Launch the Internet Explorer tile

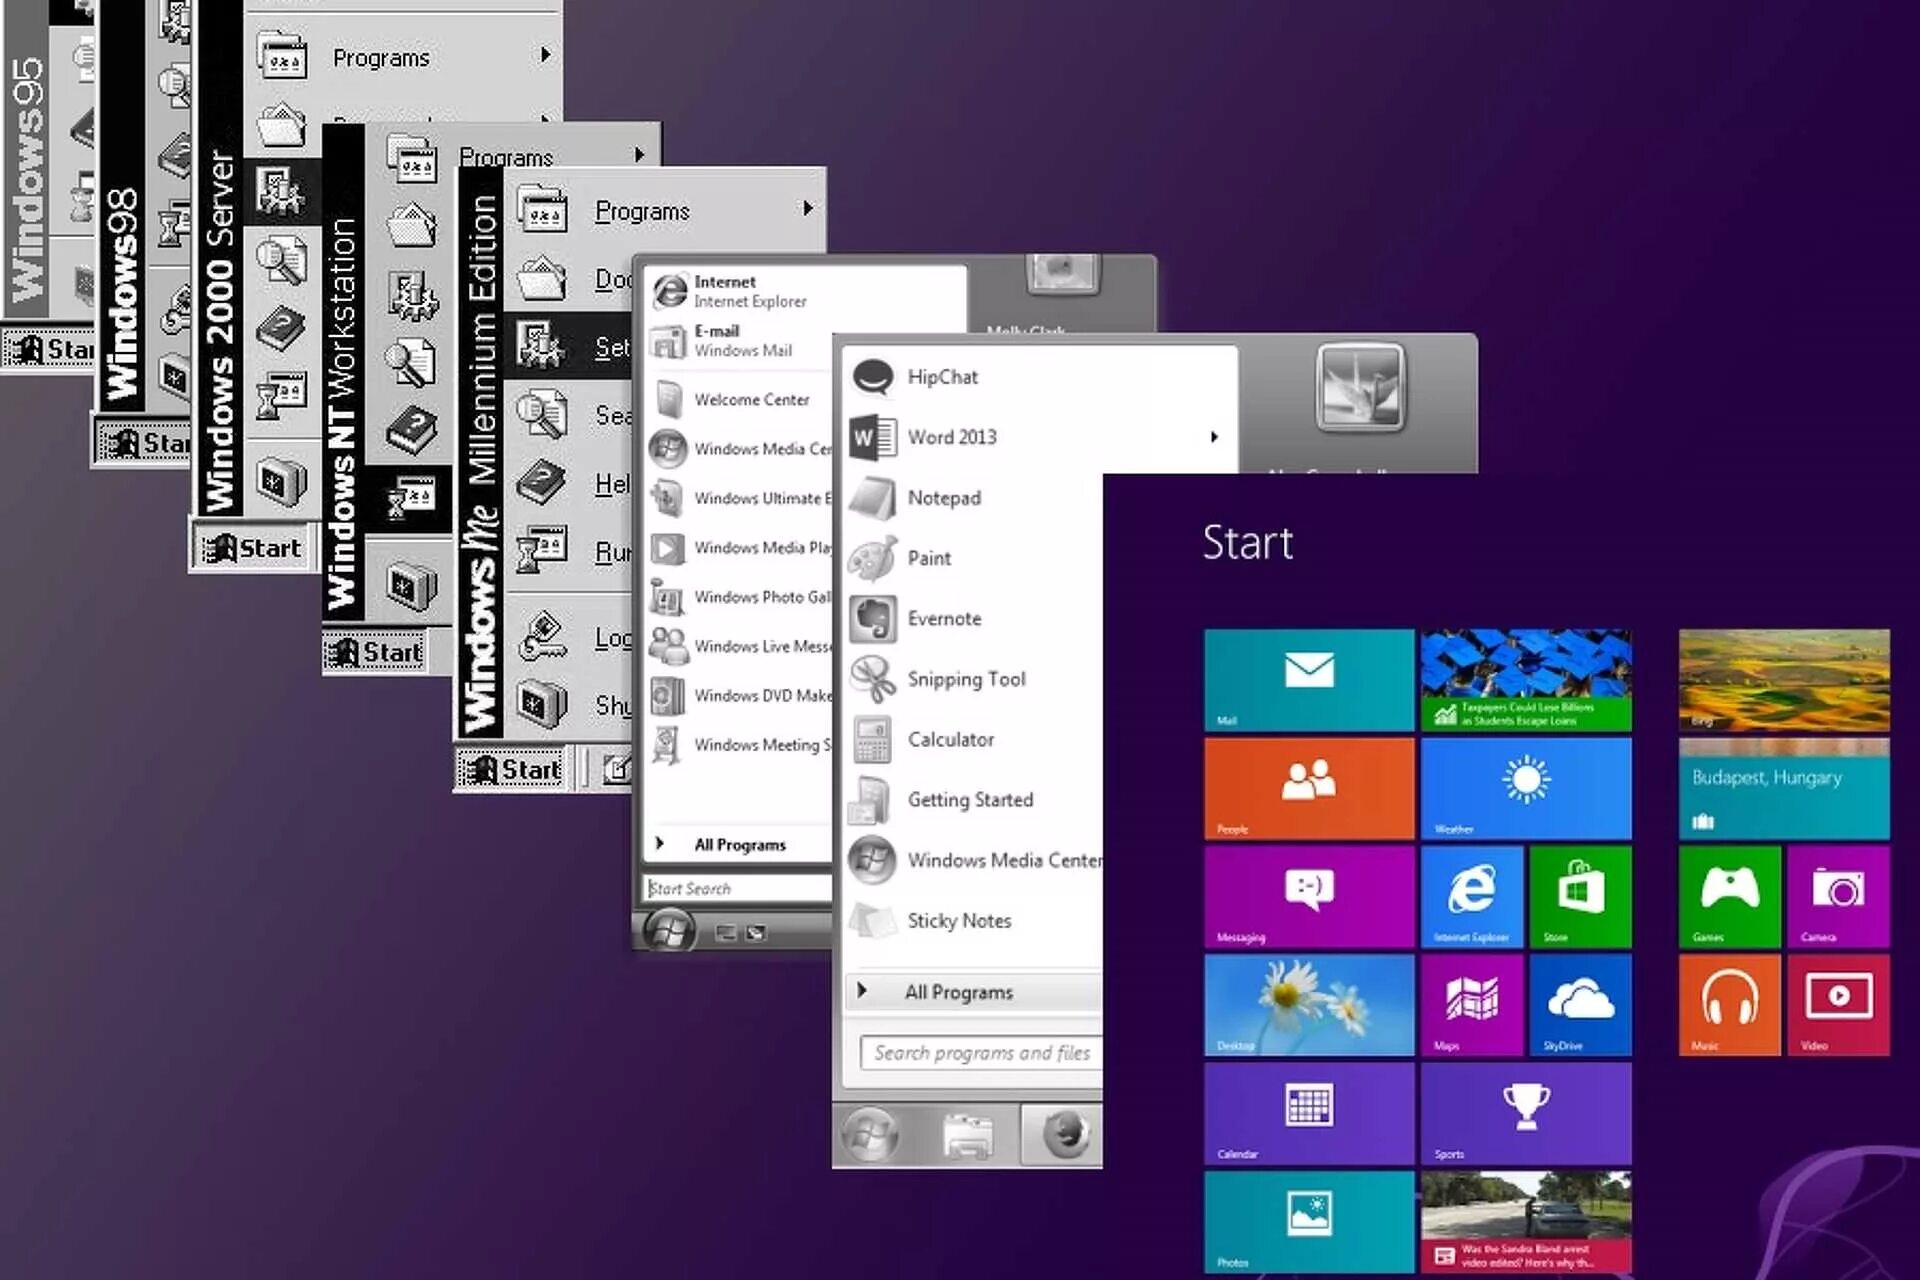point(1471,896)
